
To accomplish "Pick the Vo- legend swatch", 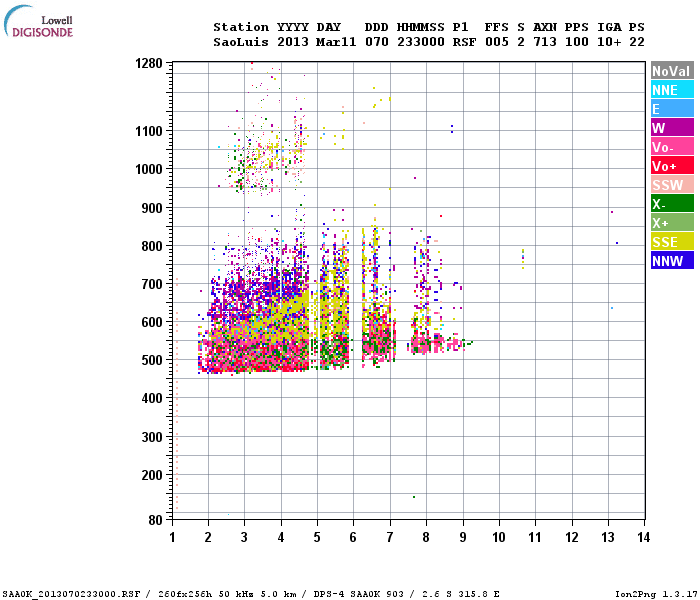I will tap(672, 147).
